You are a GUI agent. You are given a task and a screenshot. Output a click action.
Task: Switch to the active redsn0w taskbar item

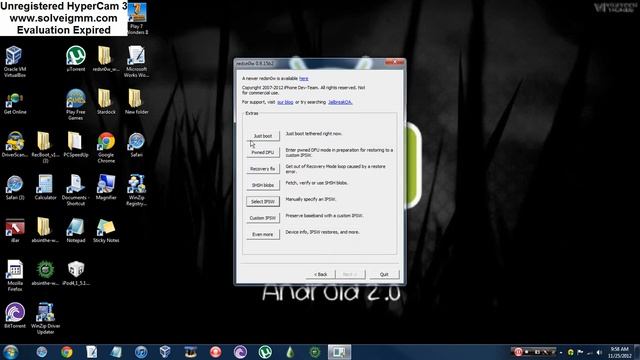coord(339,352)
